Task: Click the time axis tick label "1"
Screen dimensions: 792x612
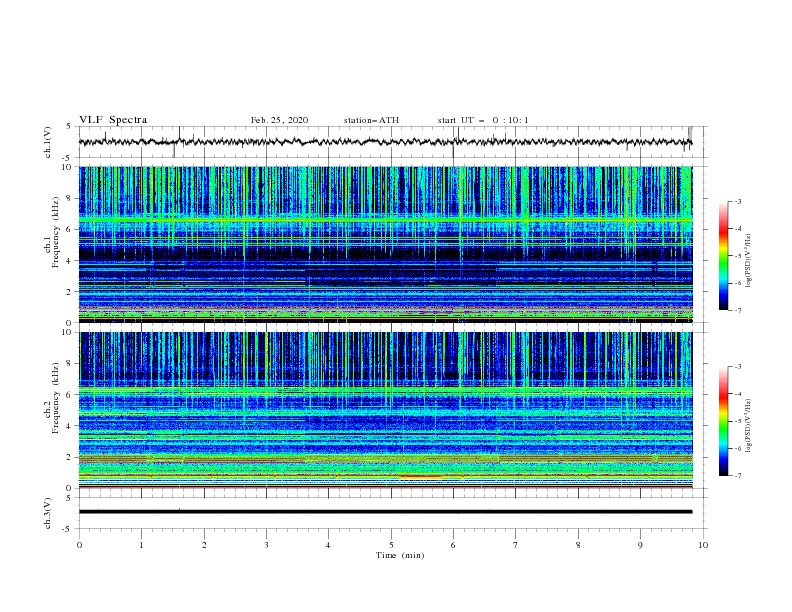Action: coord(141,545)
